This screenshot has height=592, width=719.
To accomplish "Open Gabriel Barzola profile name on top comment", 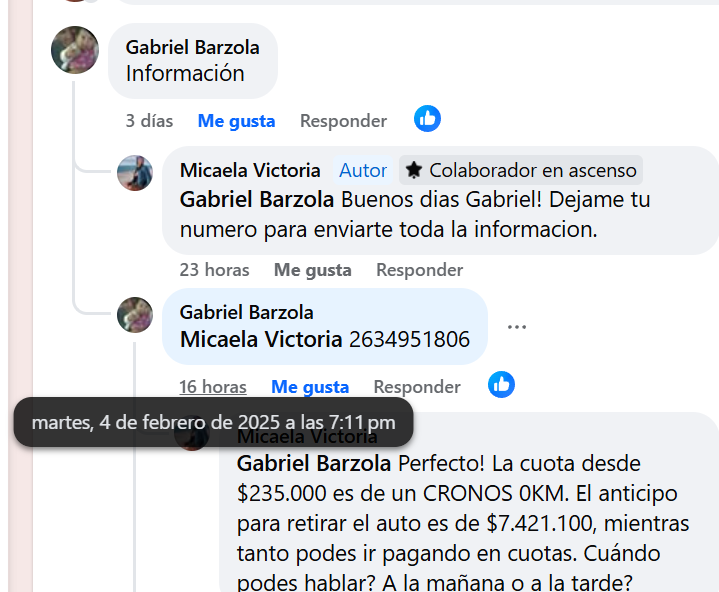I will click(193, 47).
